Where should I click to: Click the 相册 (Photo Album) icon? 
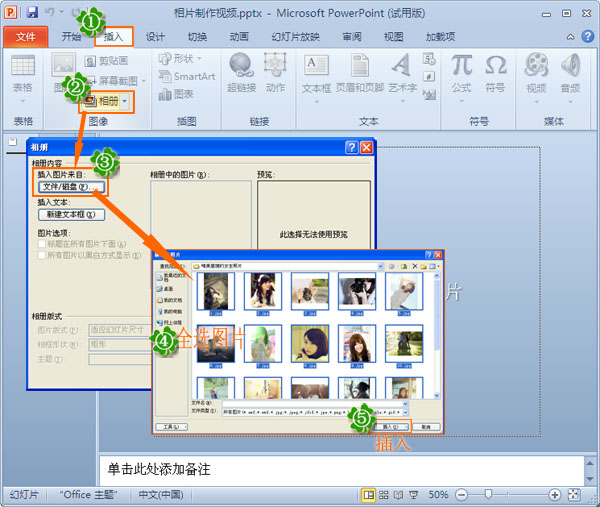pos(90,101)
